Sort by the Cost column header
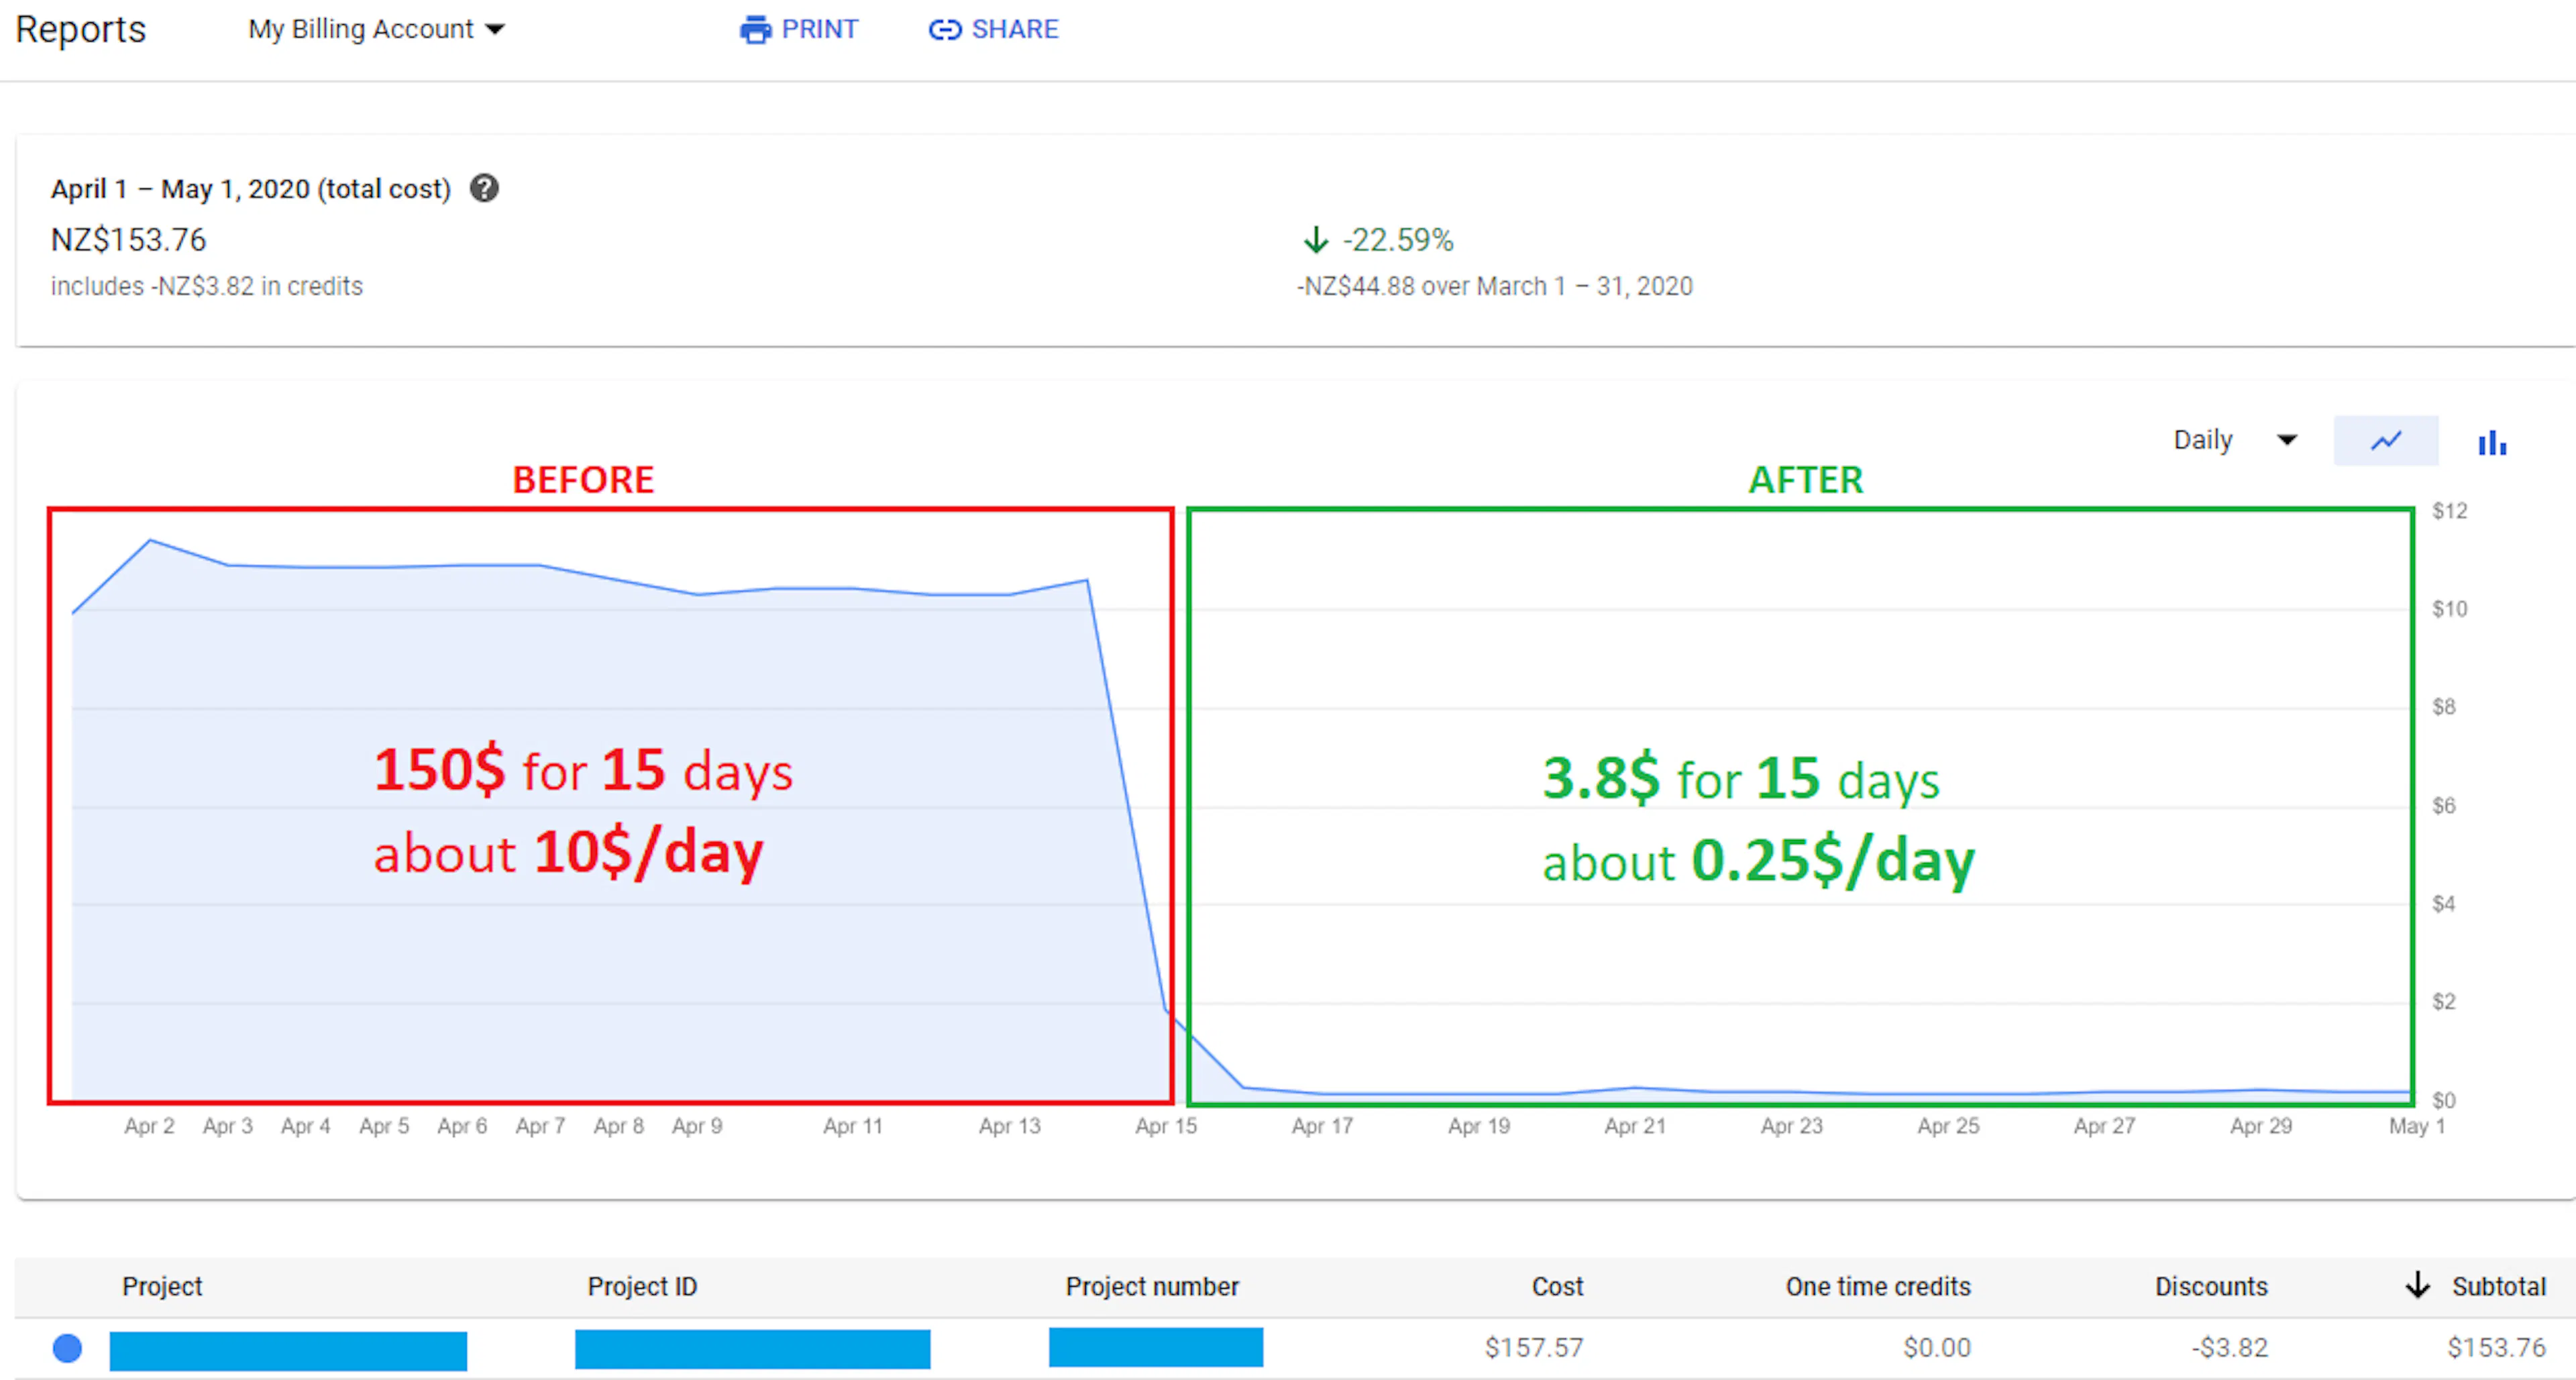This screenshot has height=1380, width=2576. coord(1557,1286)
